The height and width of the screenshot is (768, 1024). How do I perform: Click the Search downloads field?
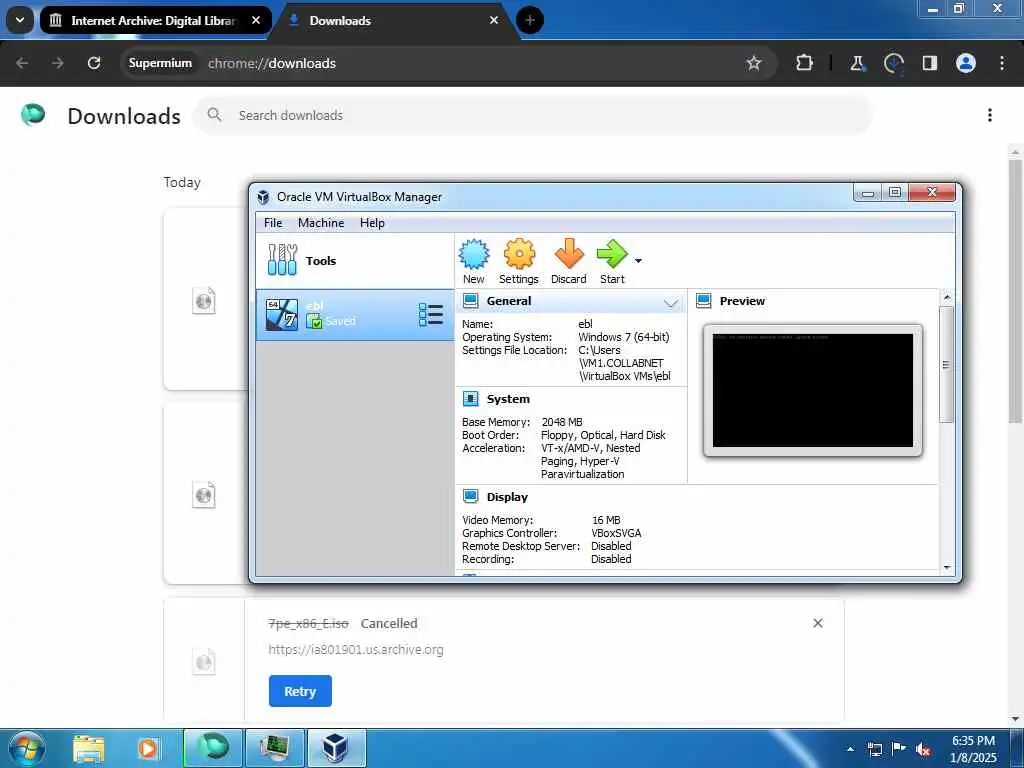coord(533,116)
